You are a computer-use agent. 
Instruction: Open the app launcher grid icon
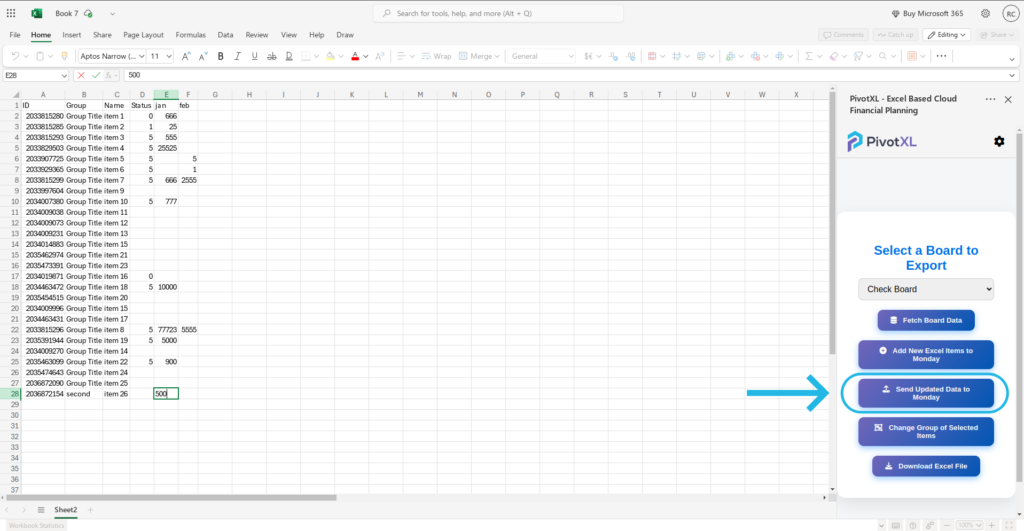point(11,13)
